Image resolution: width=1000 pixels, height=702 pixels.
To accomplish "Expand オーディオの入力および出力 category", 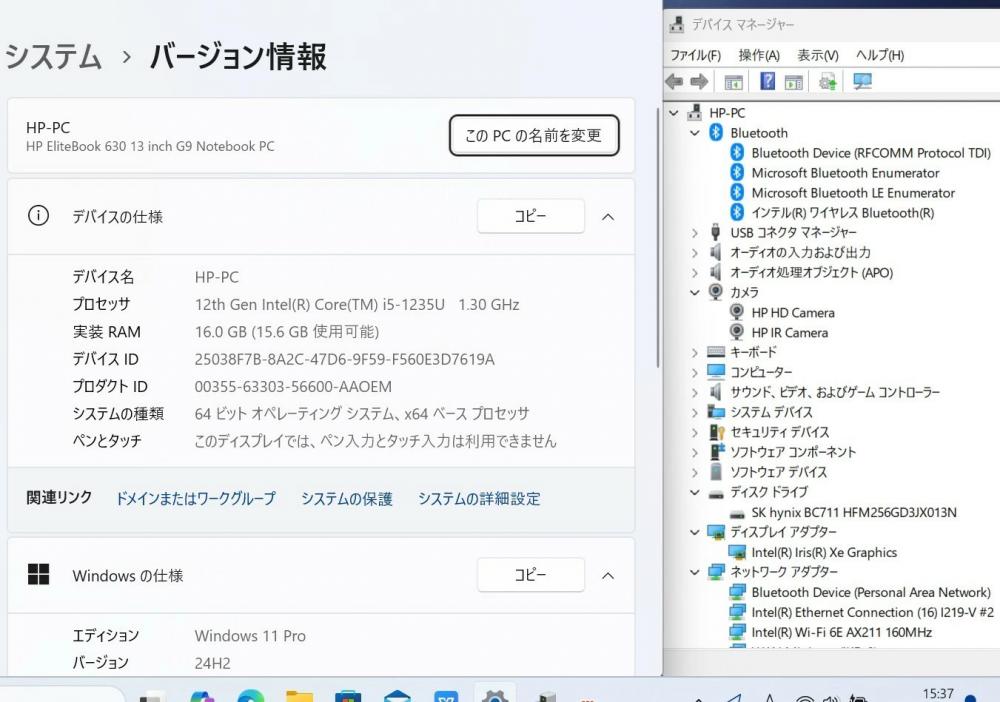I will coord(695,252).
